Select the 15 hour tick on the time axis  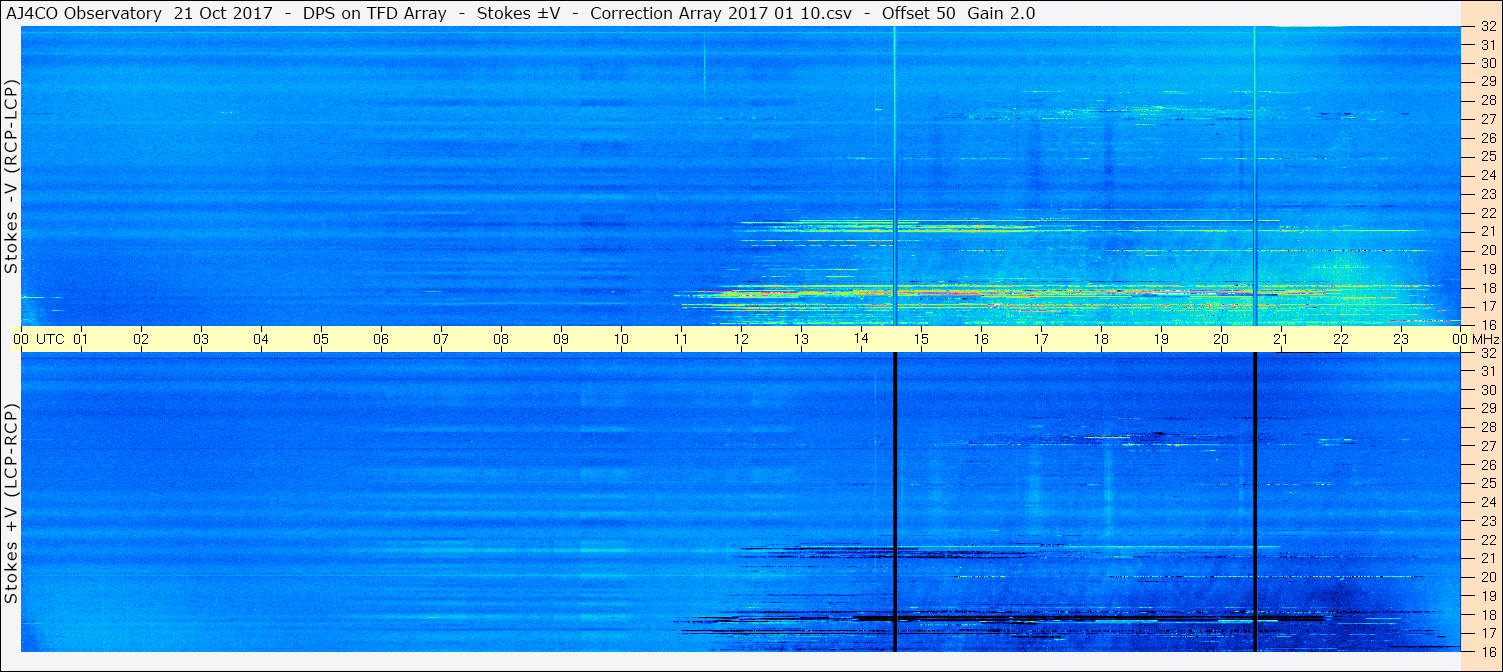pos(921,339)
